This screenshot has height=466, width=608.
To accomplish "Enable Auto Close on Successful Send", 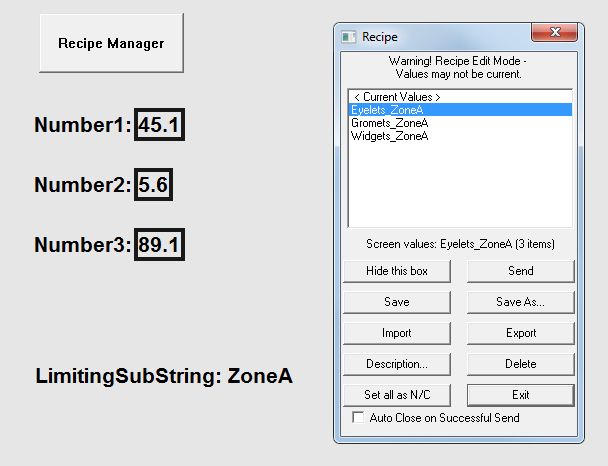I will (359, 418).
